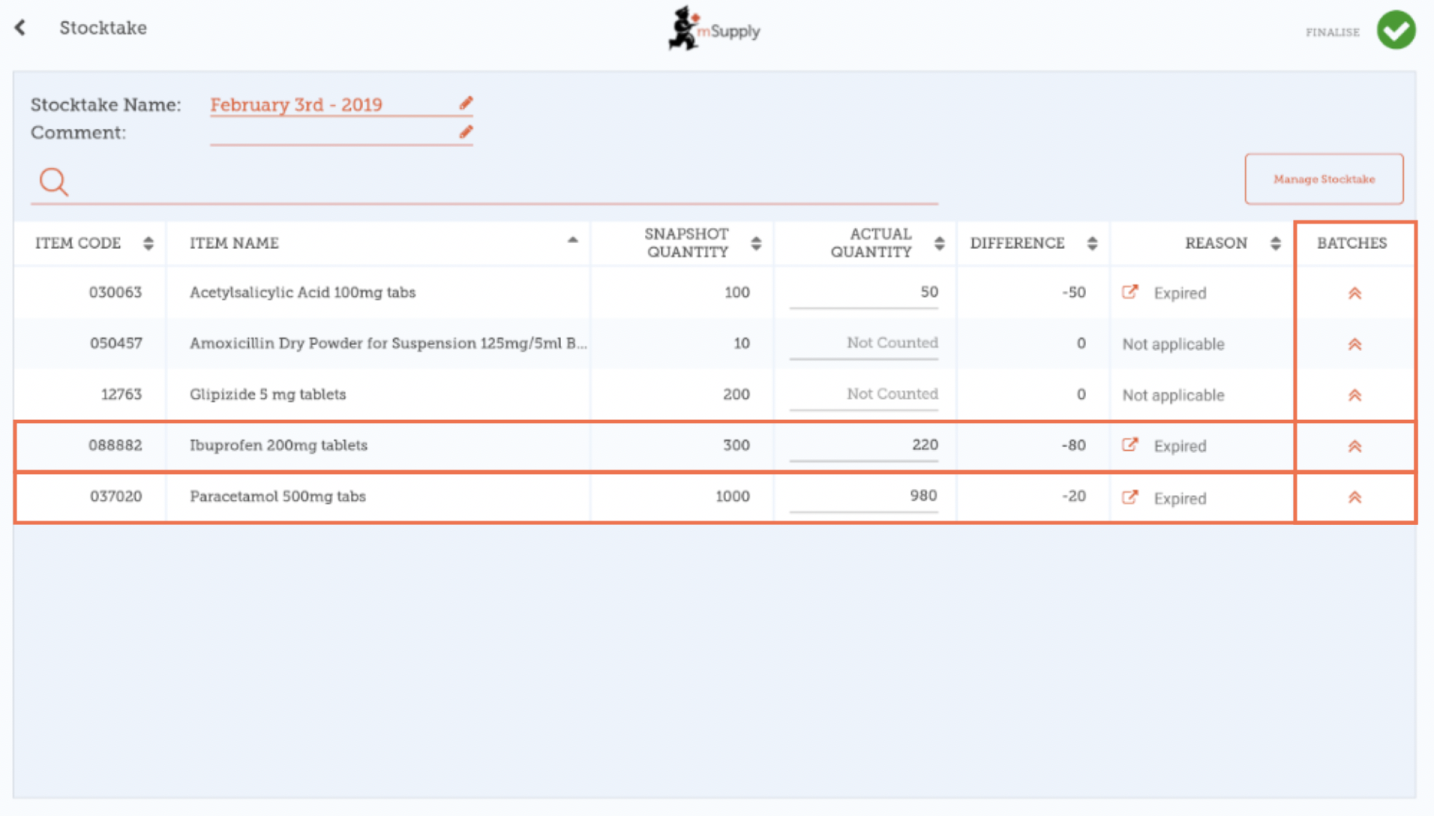Click the green Finalise checkmark icon
Viewport: 1434px width, 816px height.
[x=1396, y=30]
